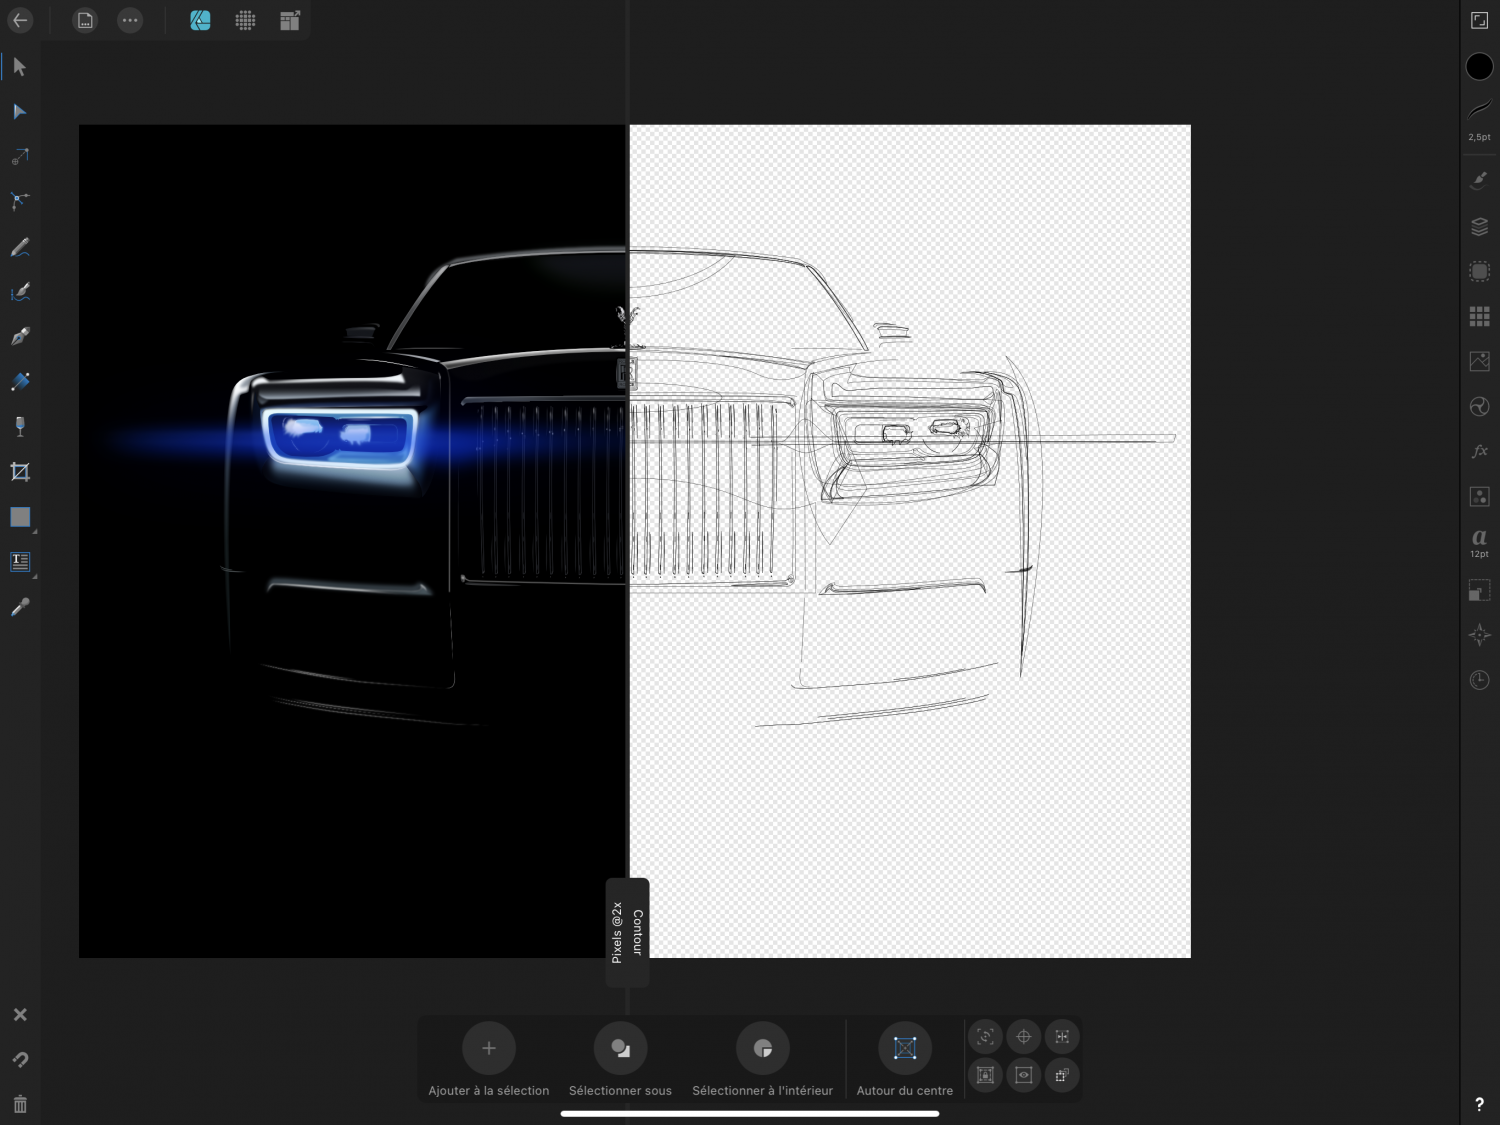Select the Pen tool
The height and width of the screenshot is (1125, 1500).
click(x=19, y=336)
